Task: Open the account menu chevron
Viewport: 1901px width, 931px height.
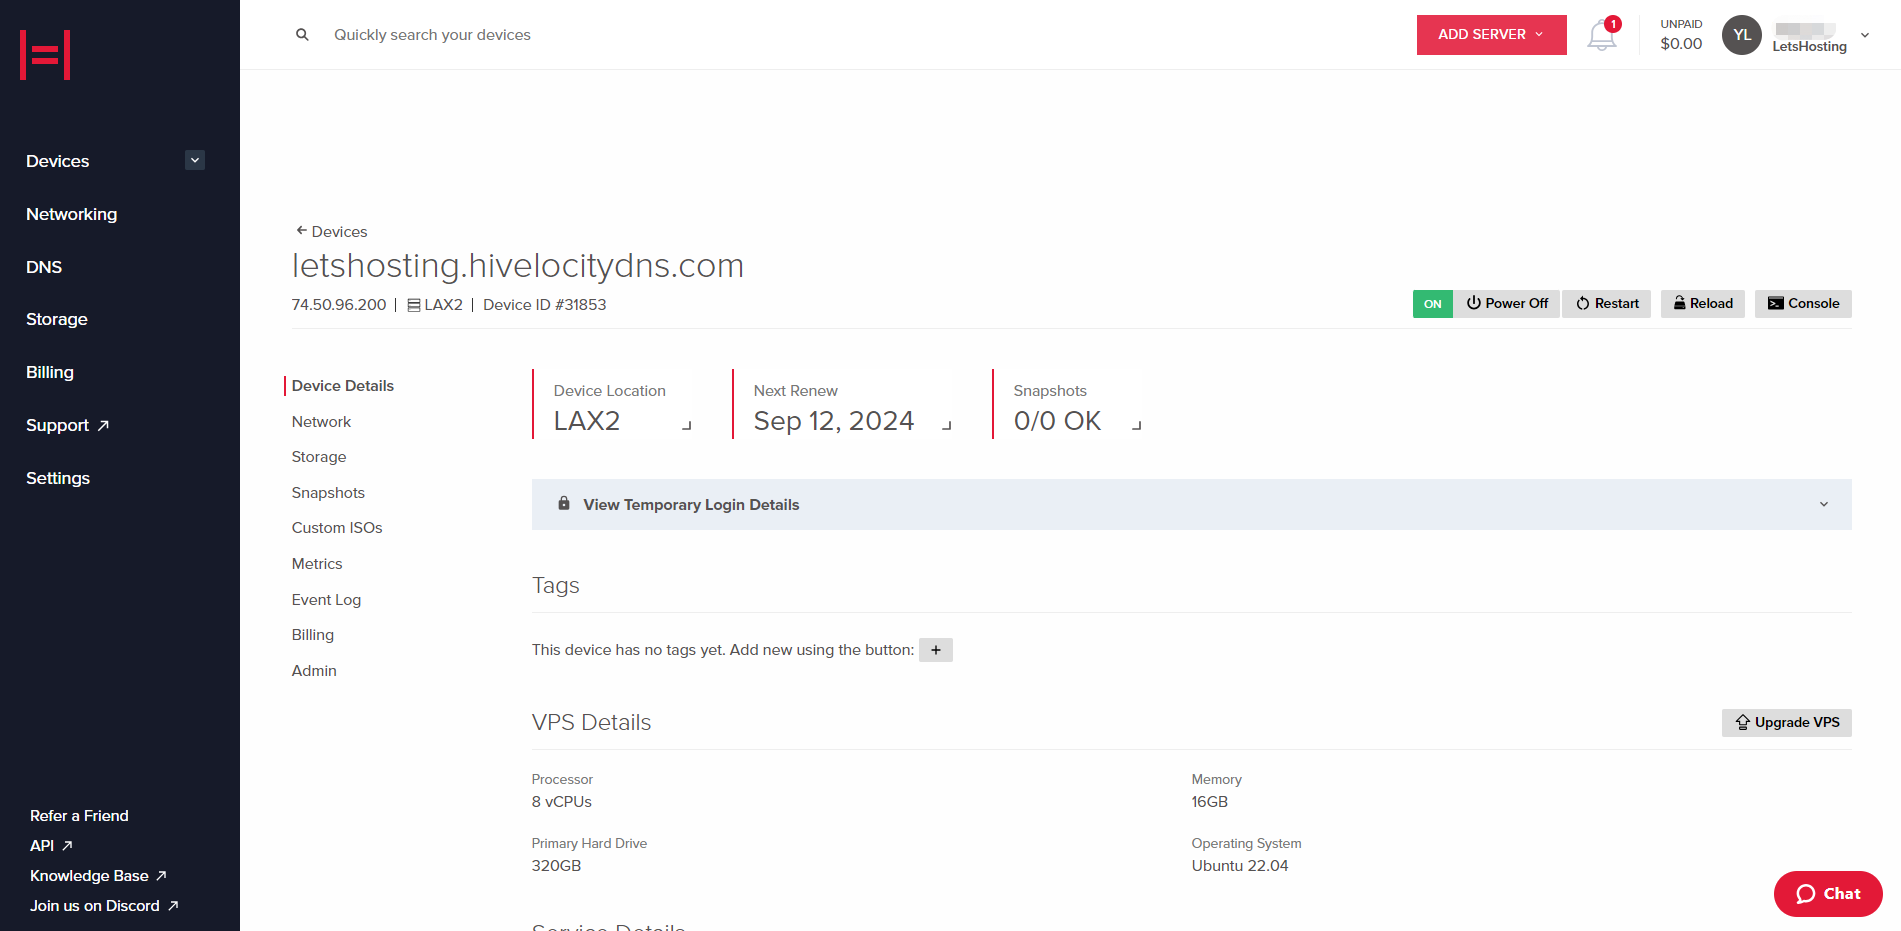Action: [1865, 35]
